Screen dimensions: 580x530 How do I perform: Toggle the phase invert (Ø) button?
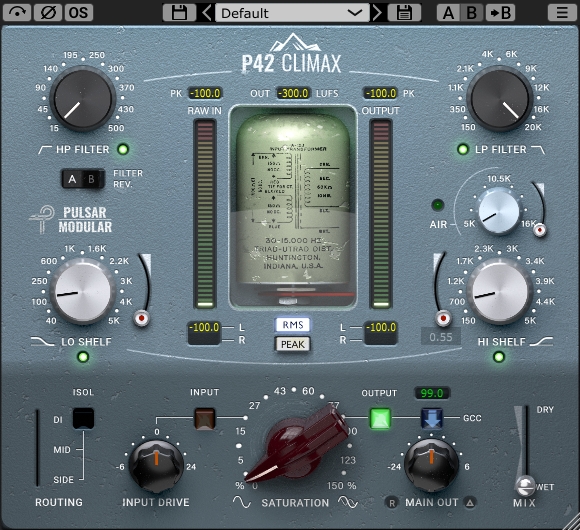point(48,13)
